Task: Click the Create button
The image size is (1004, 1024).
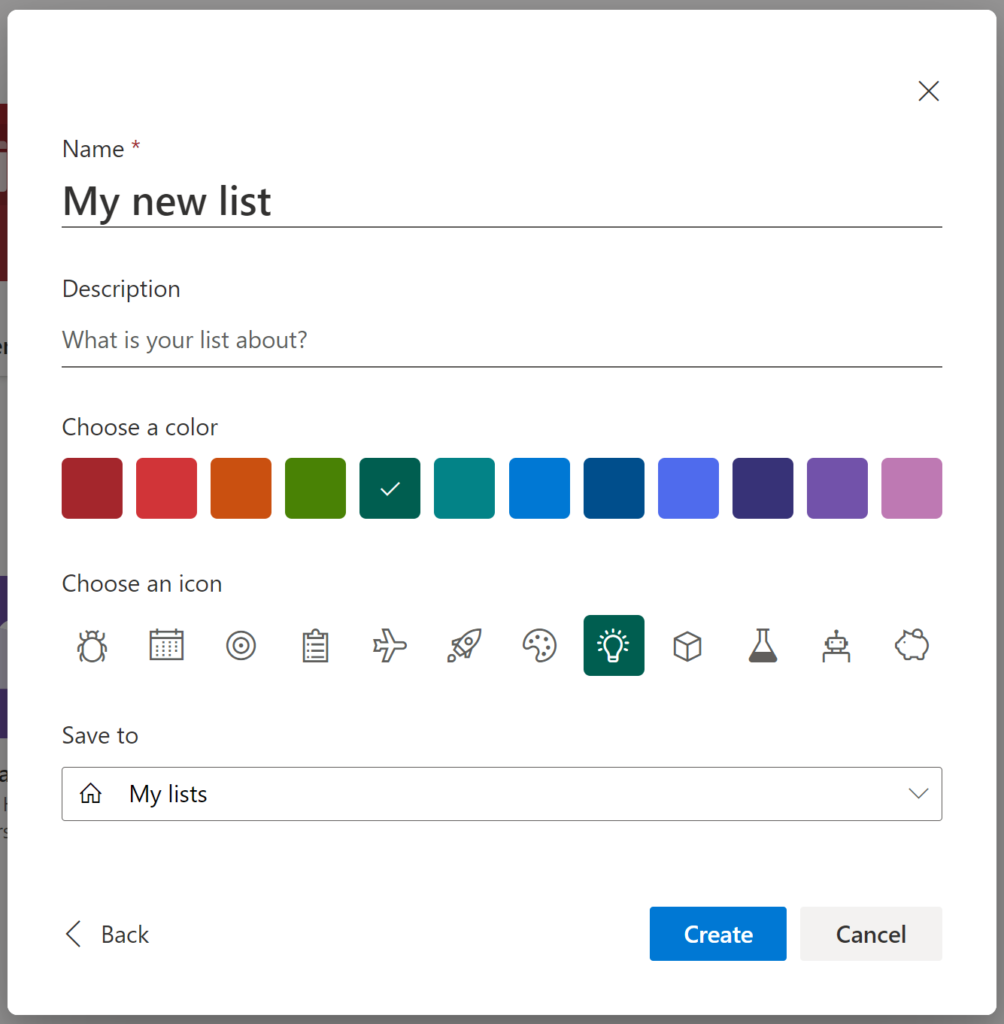Action: [x=717, y=933]
